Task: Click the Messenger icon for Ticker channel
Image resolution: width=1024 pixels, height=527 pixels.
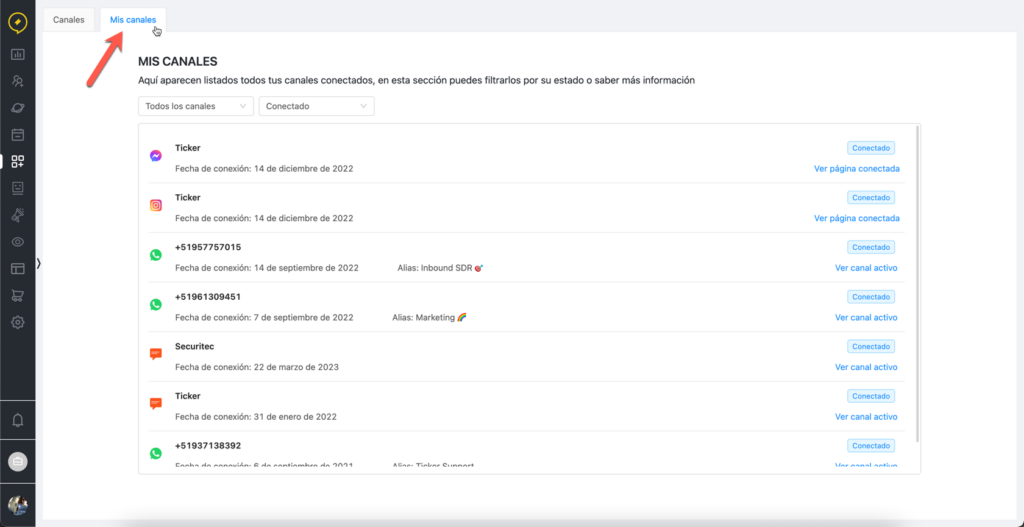Action: click(x=156, y=156)
